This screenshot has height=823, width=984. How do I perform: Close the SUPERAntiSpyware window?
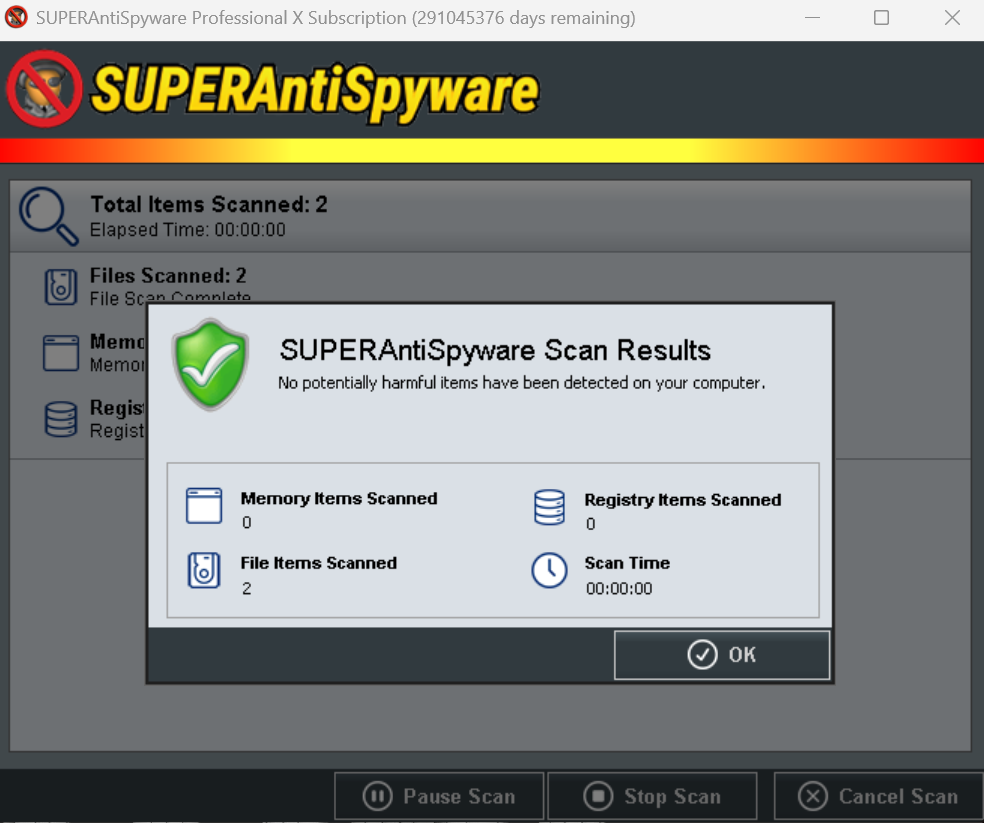pyautogui.click(x=952, y=18)
